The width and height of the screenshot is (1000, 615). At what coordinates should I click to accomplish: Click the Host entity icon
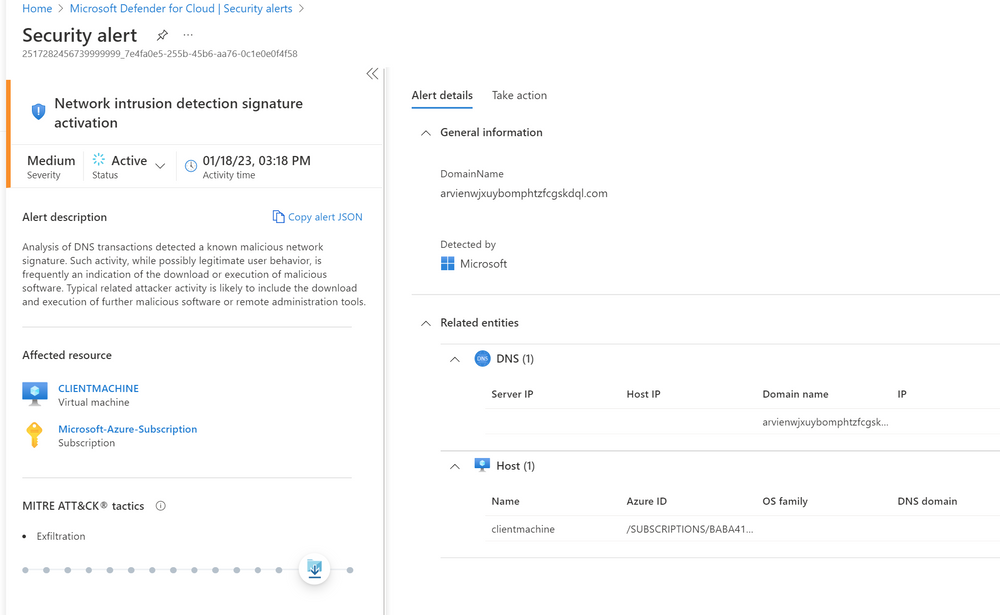pos(483,465)
